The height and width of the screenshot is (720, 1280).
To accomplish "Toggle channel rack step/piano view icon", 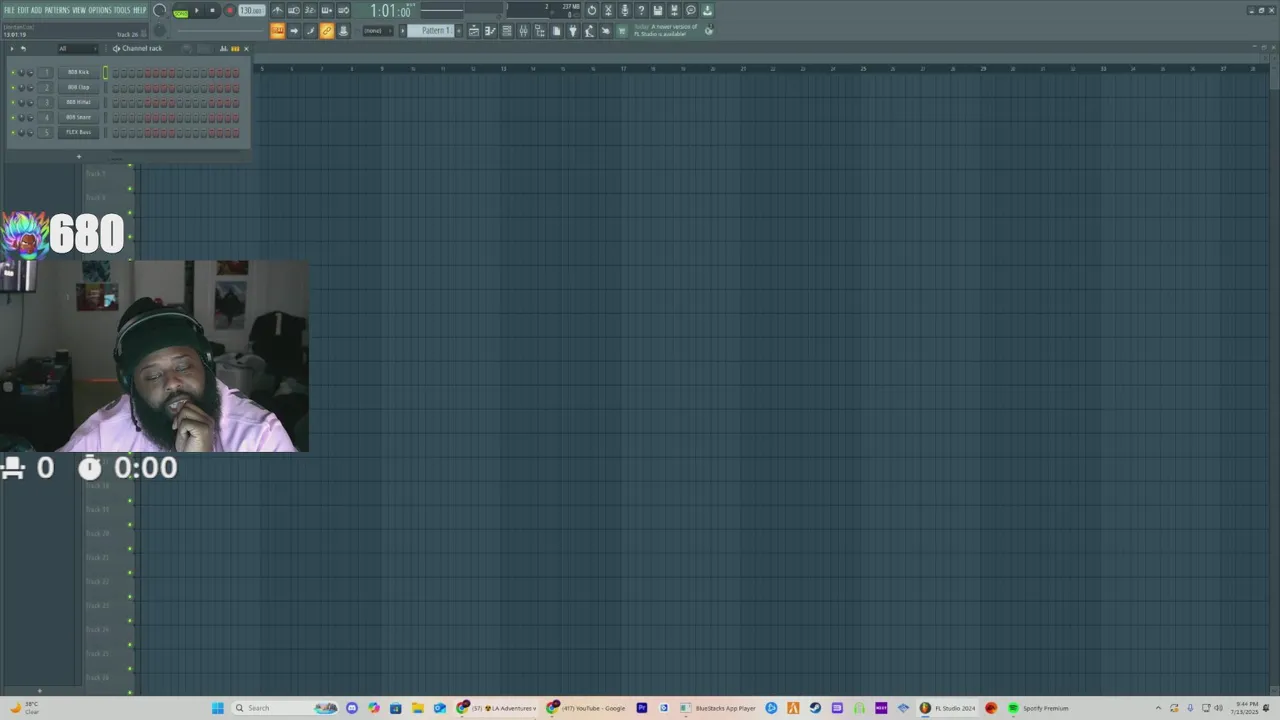I will coord(235,49).
